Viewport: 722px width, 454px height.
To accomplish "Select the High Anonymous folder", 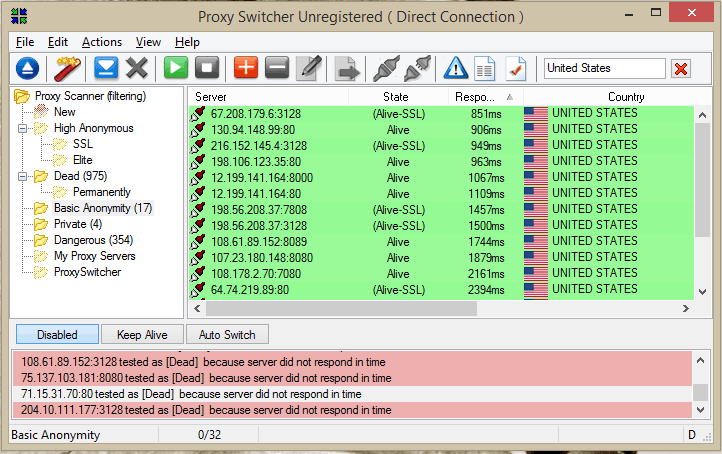I will click(x=93, y=128).
